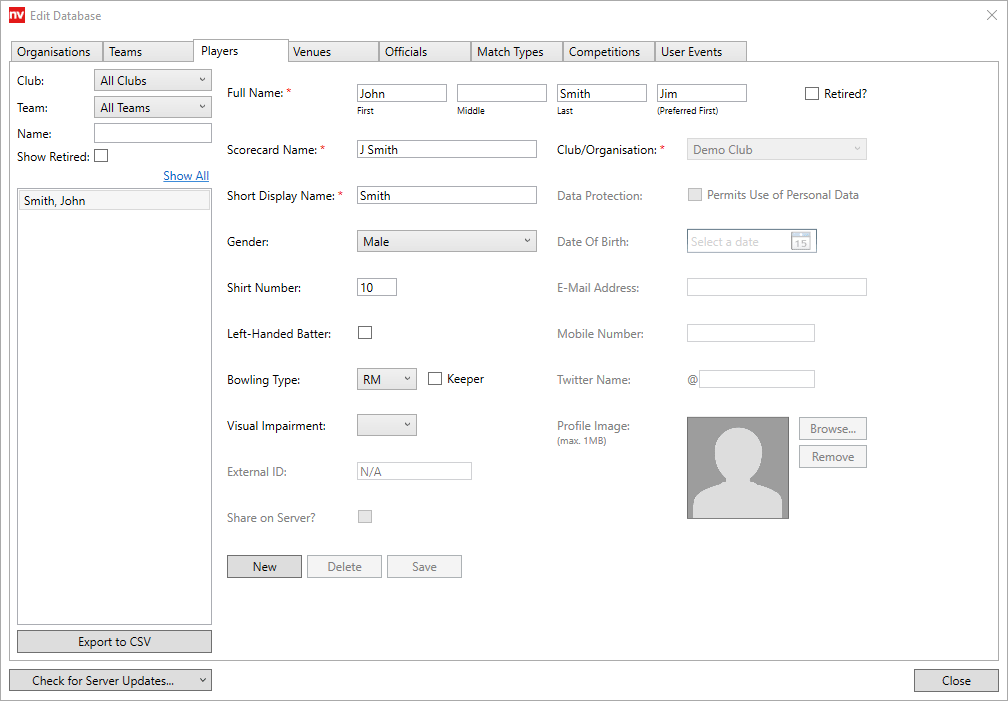Switch to the Teams tab
This screenshot has height=701, width=1008.
tap(126, 52)
